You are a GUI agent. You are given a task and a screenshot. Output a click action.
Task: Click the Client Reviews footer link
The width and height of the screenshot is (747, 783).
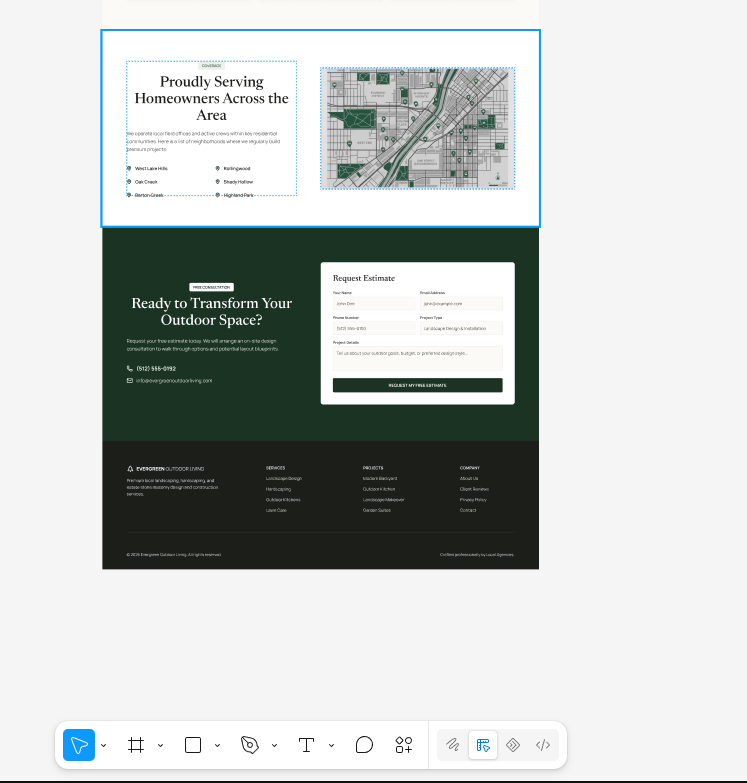pos(474,489)
